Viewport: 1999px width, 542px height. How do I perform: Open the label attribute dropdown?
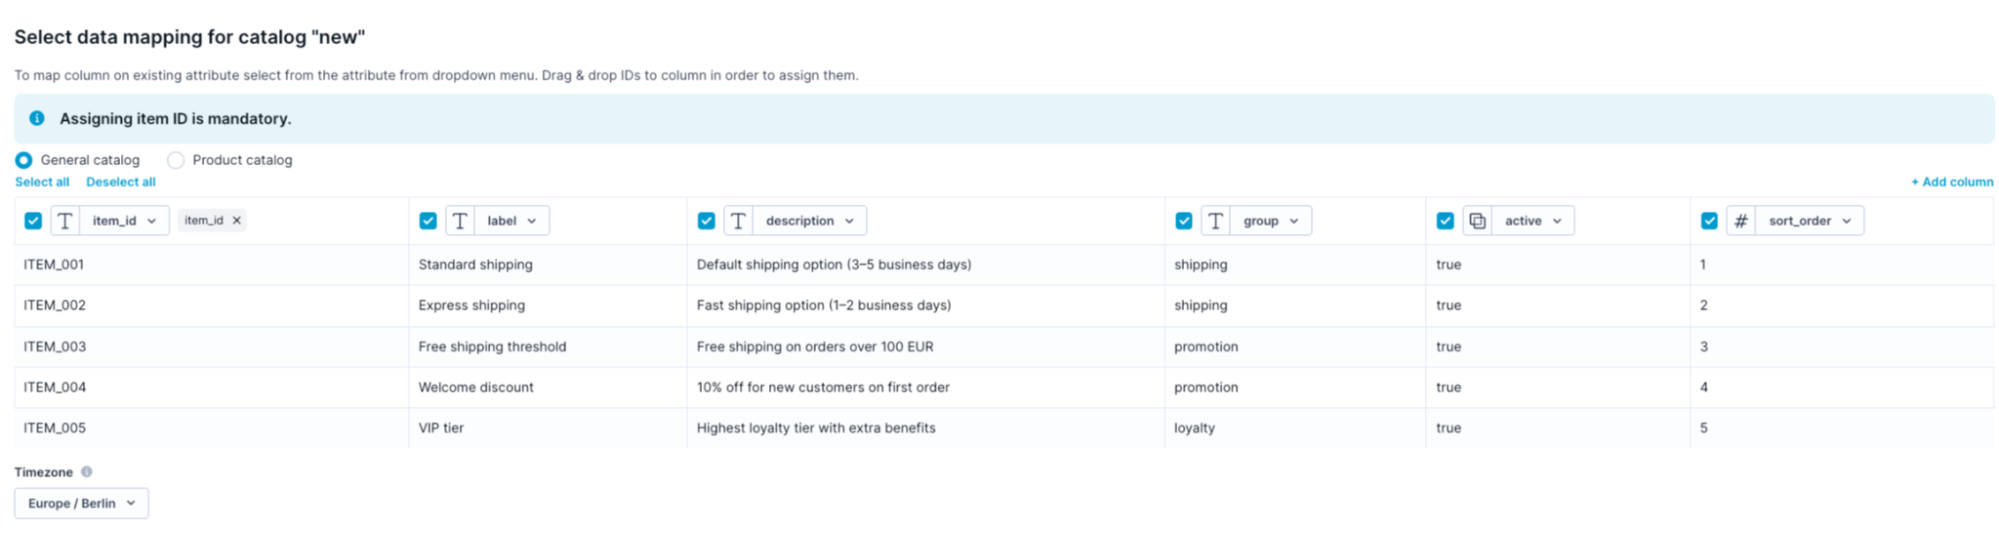pos(511,221)
